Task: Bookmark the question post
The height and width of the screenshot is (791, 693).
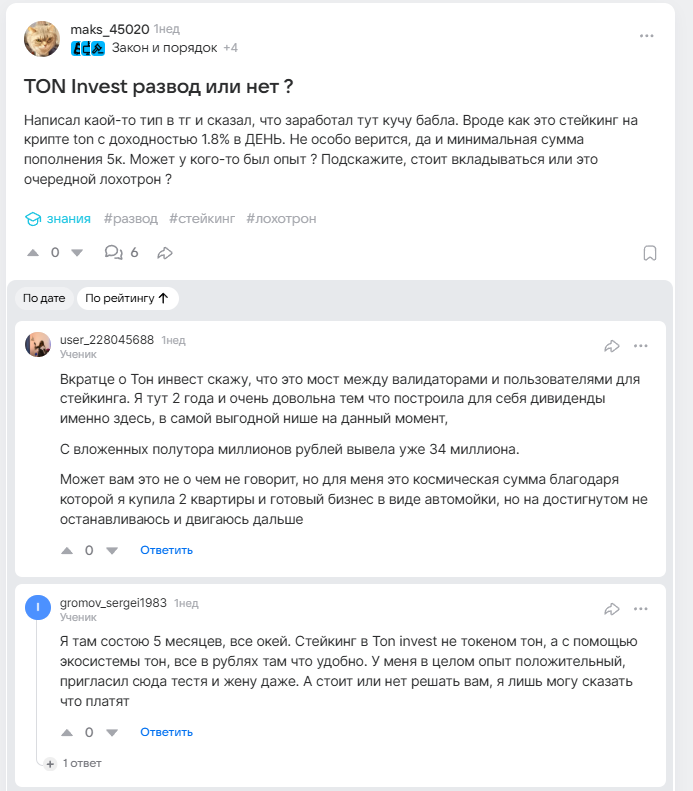Action: [649, 252]
